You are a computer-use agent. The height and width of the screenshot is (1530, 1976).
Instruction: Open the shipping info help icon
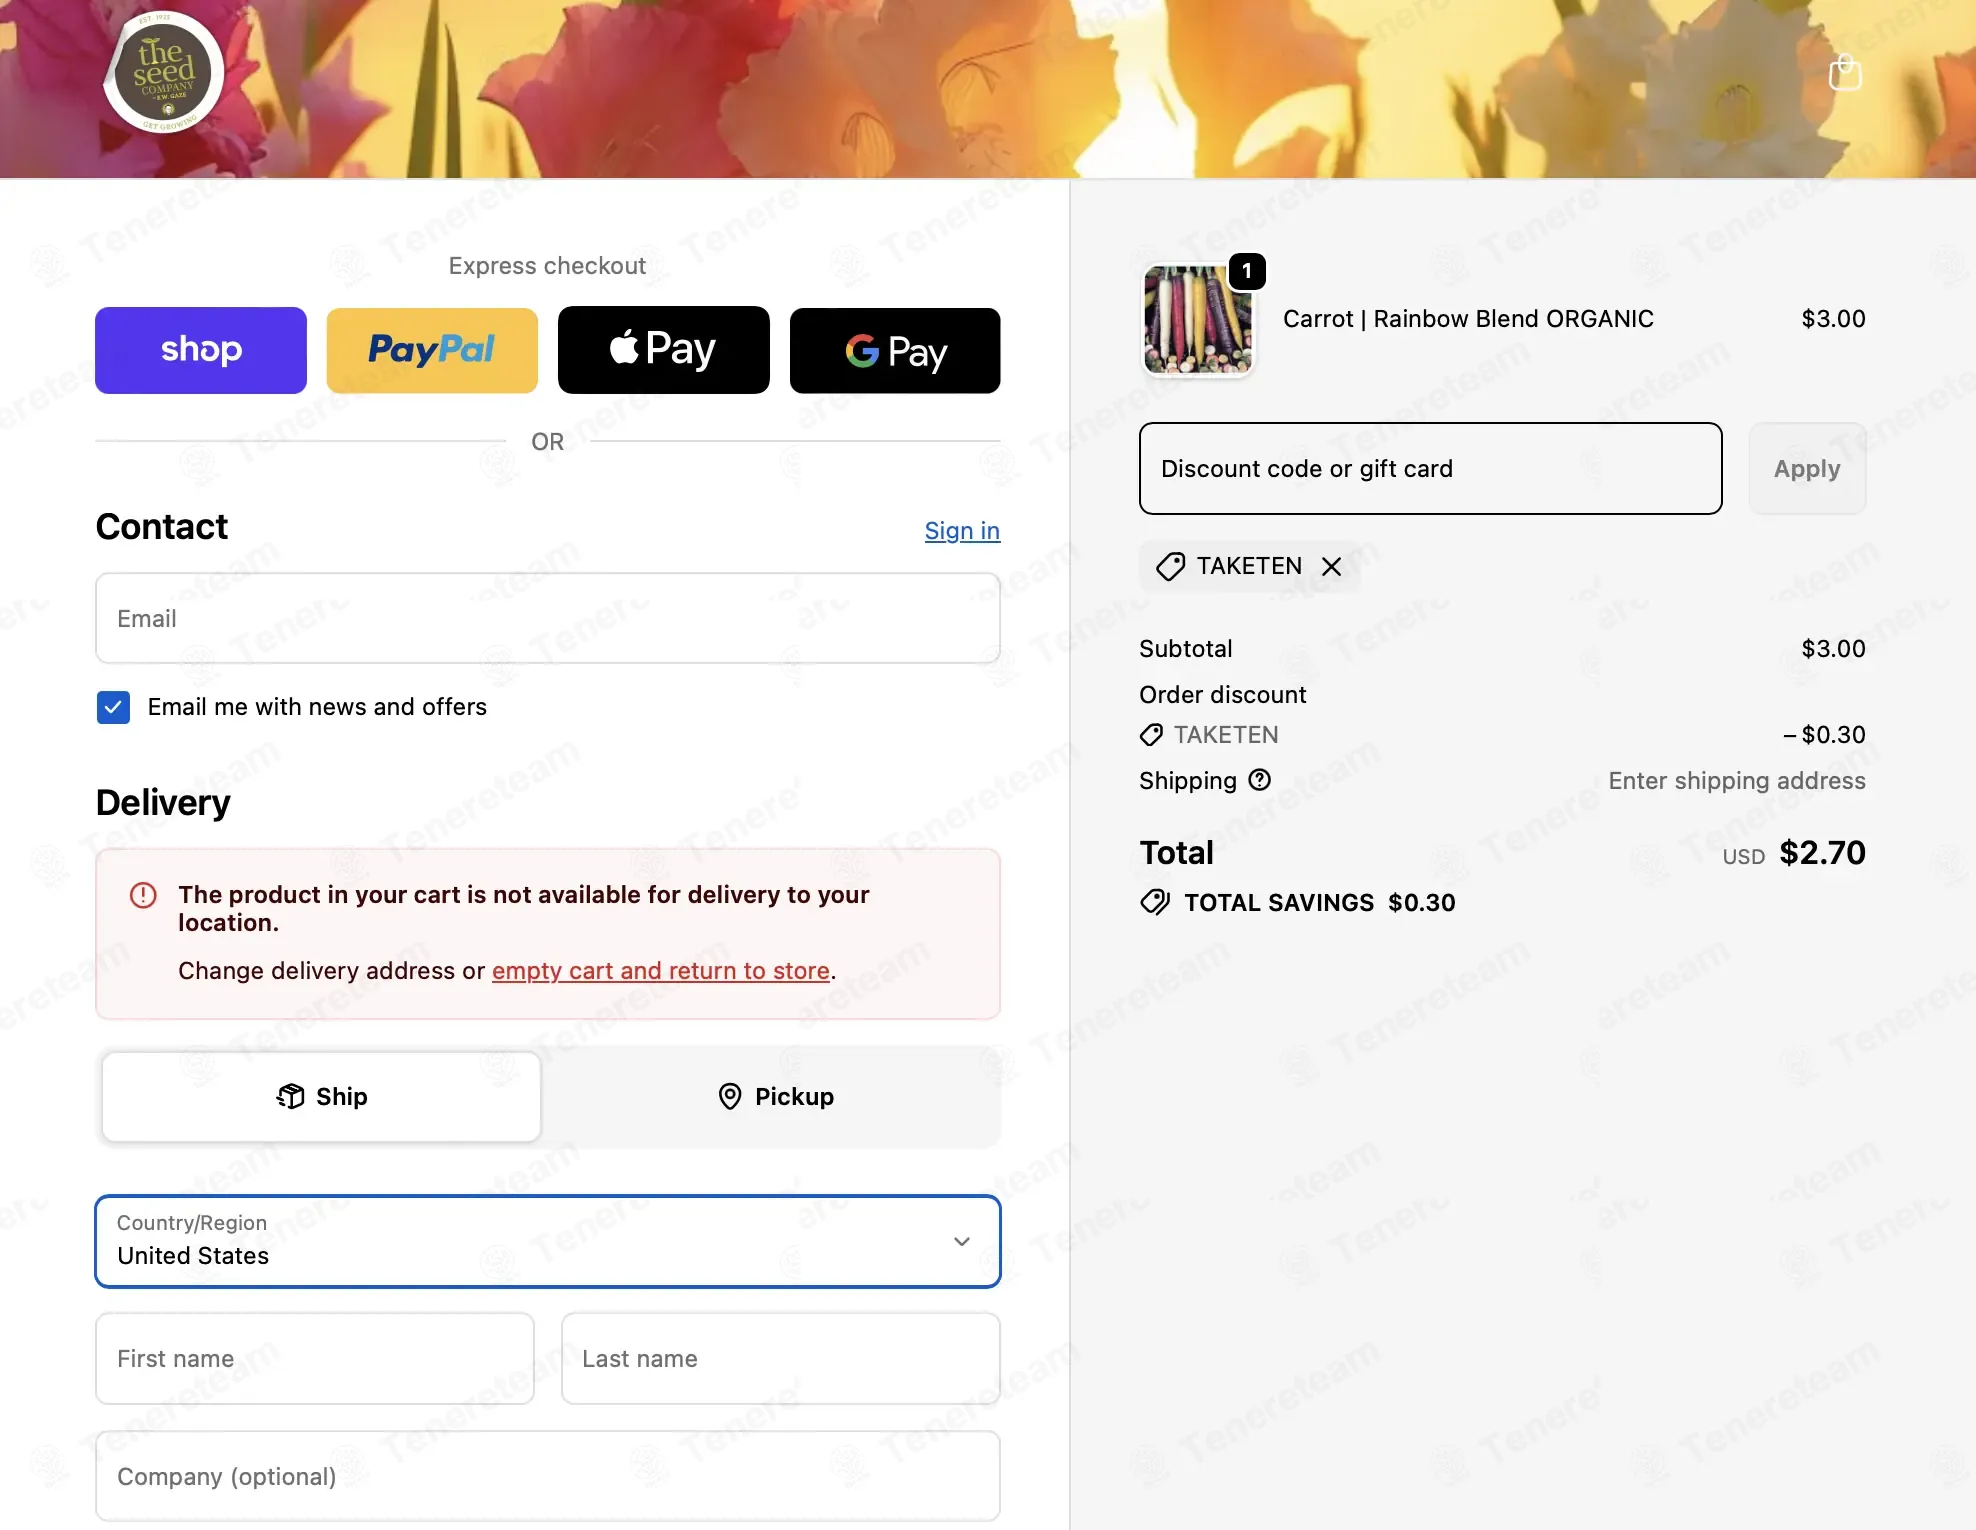pyautogui.click(x=1260, y=780)
